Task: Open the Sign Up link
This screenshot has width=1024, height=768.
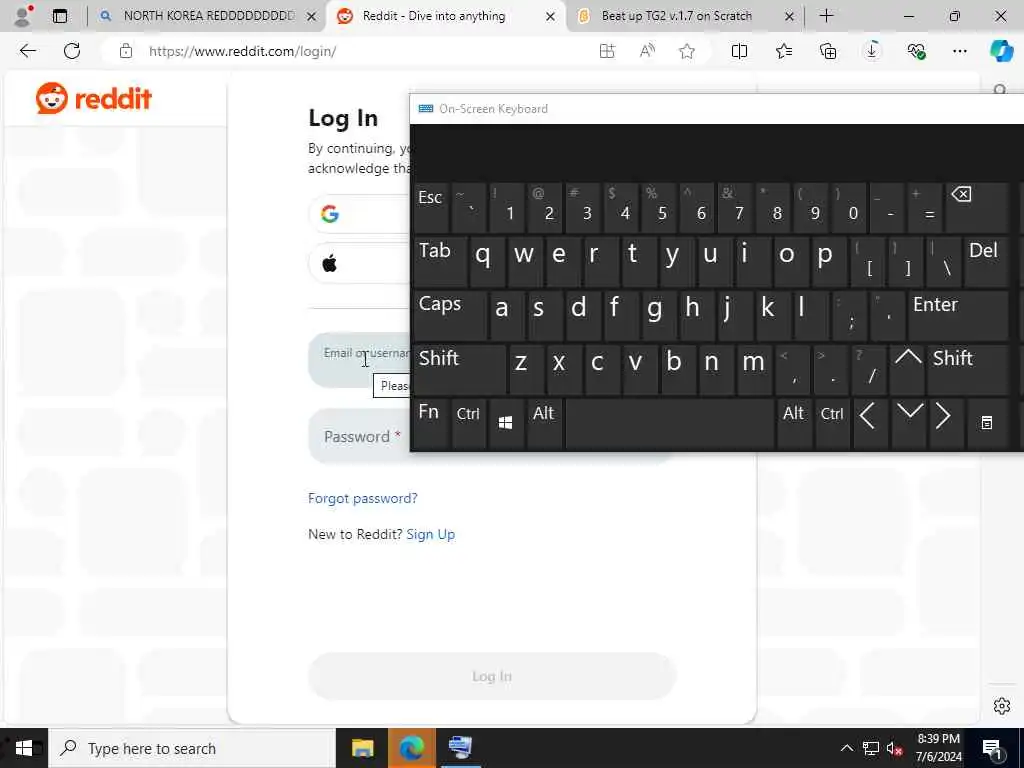Action: (x=430, y=534)
